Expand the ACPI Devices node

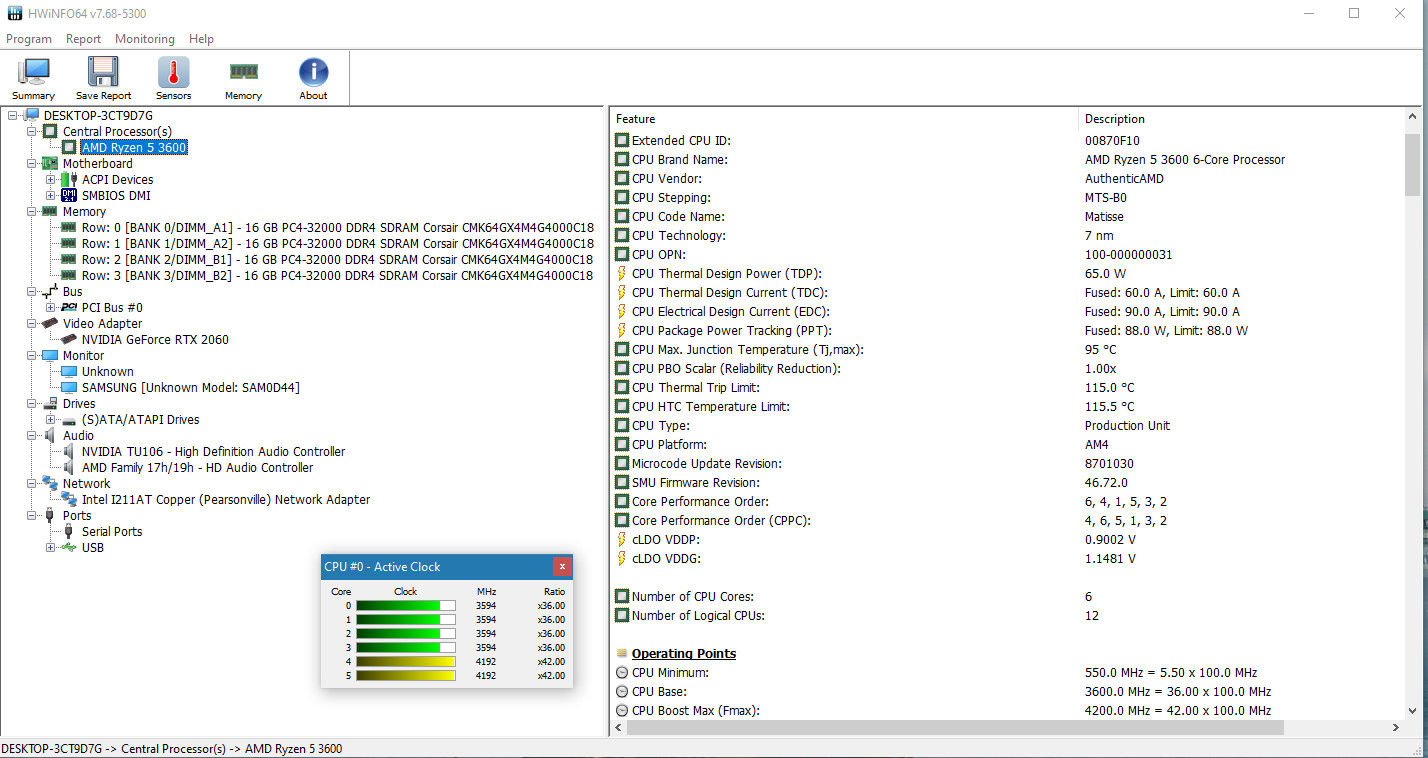51,180
